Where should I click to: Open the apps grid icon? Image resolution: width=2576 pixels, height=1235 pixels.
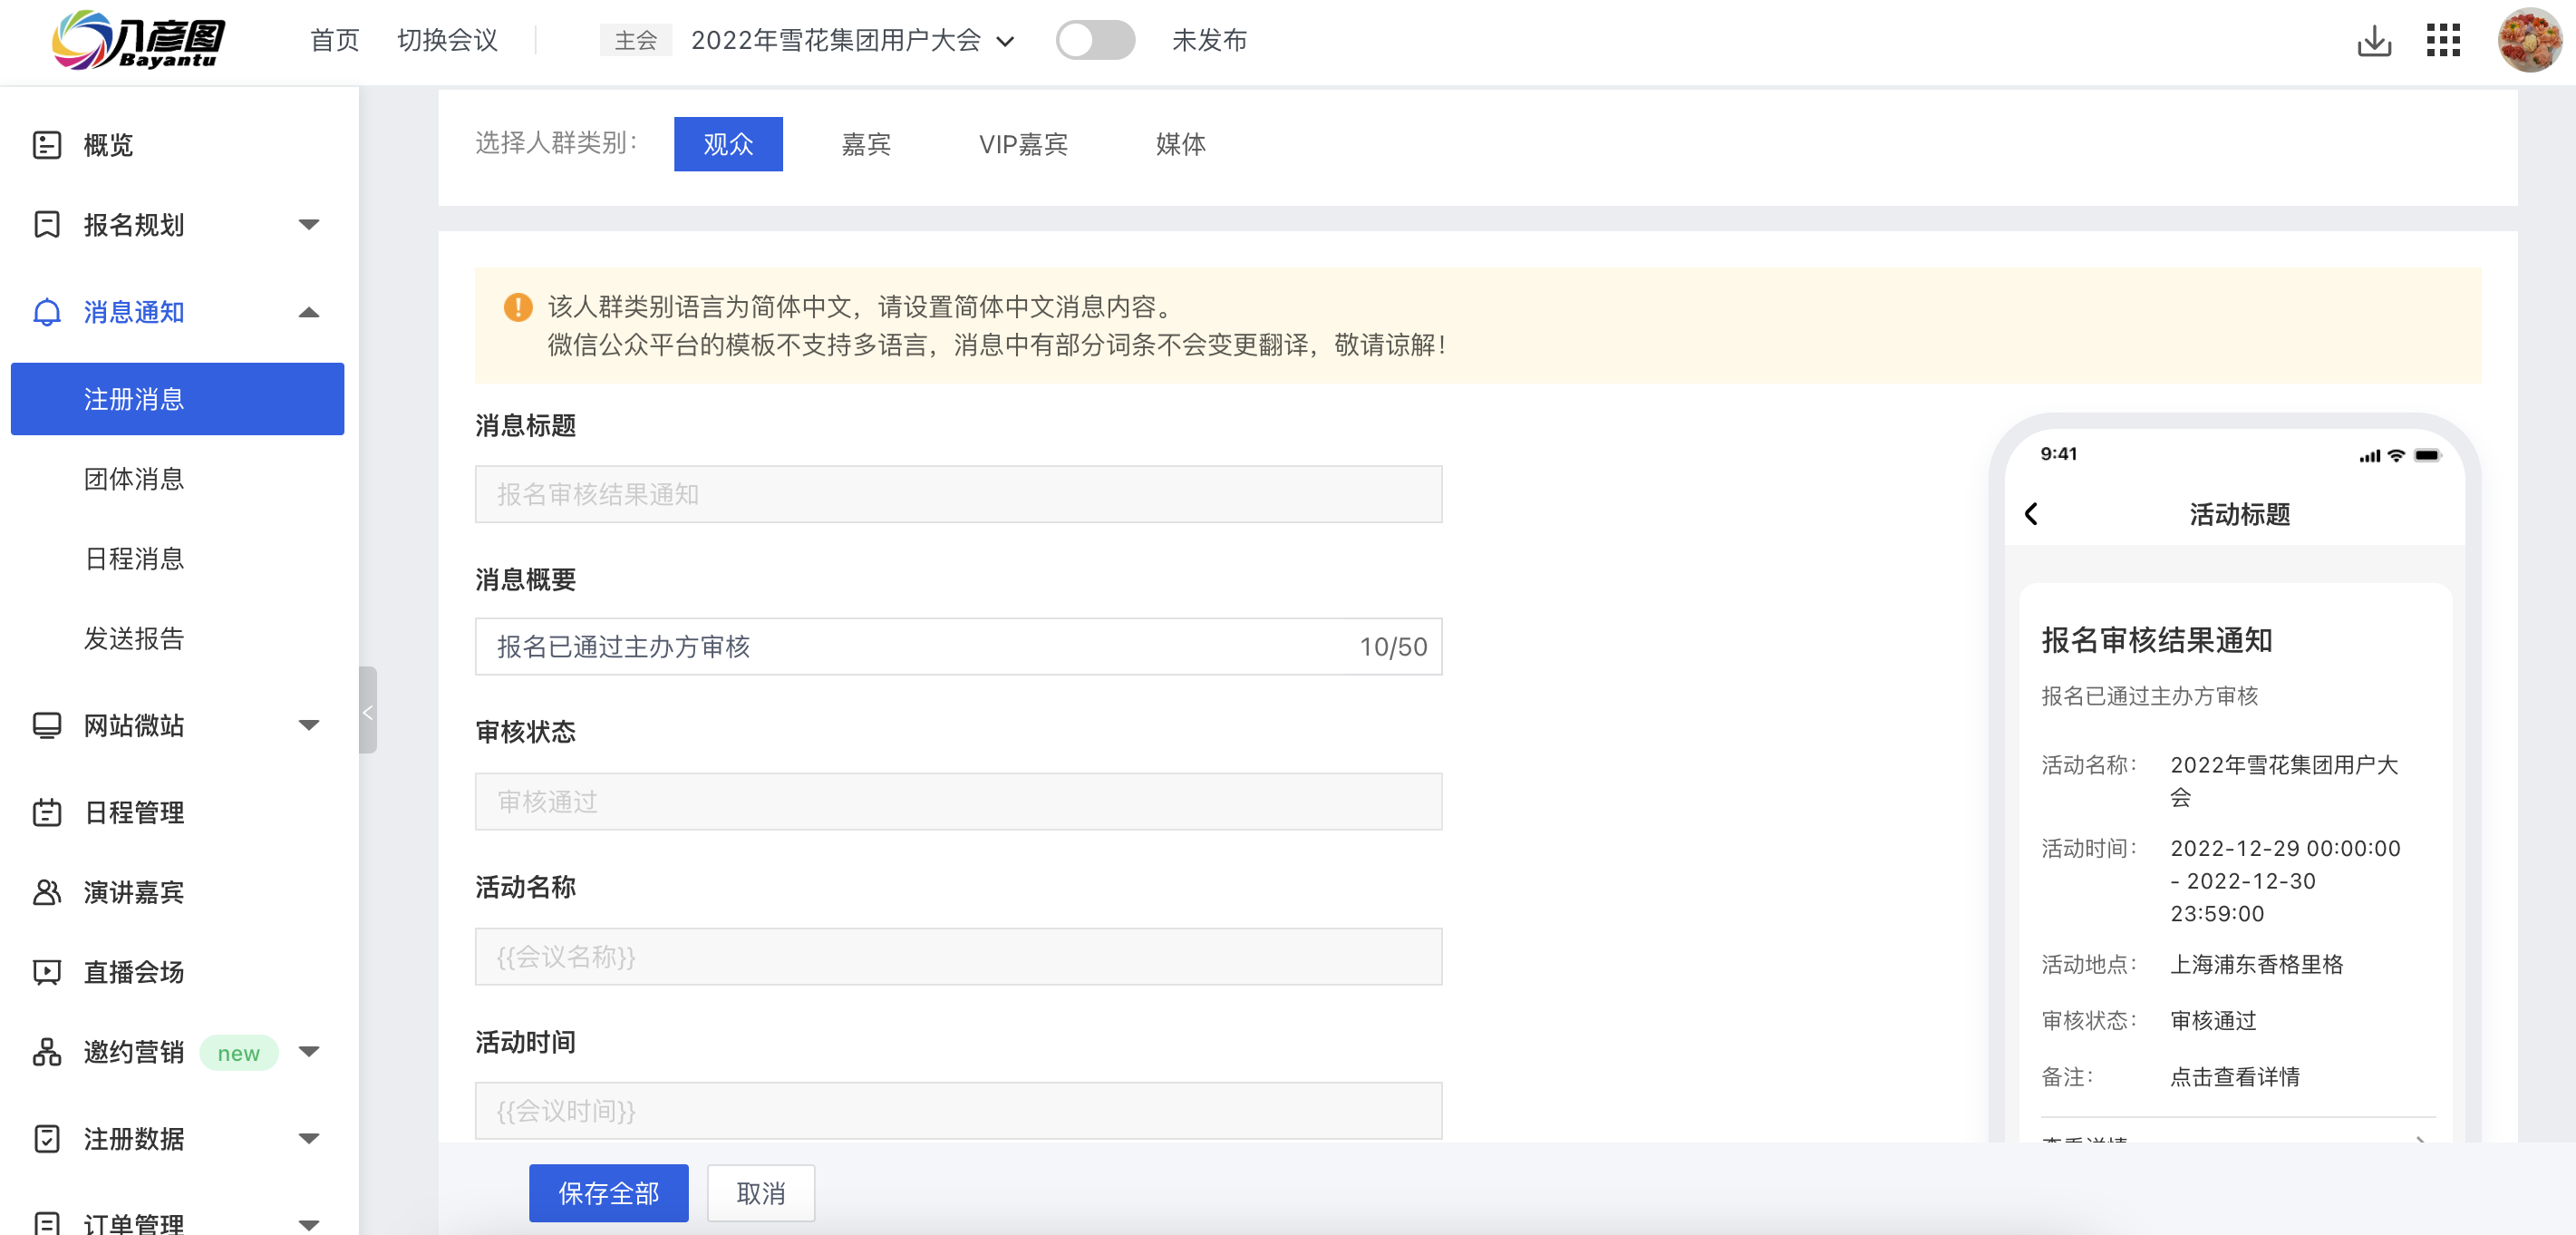coord(2443,41)
